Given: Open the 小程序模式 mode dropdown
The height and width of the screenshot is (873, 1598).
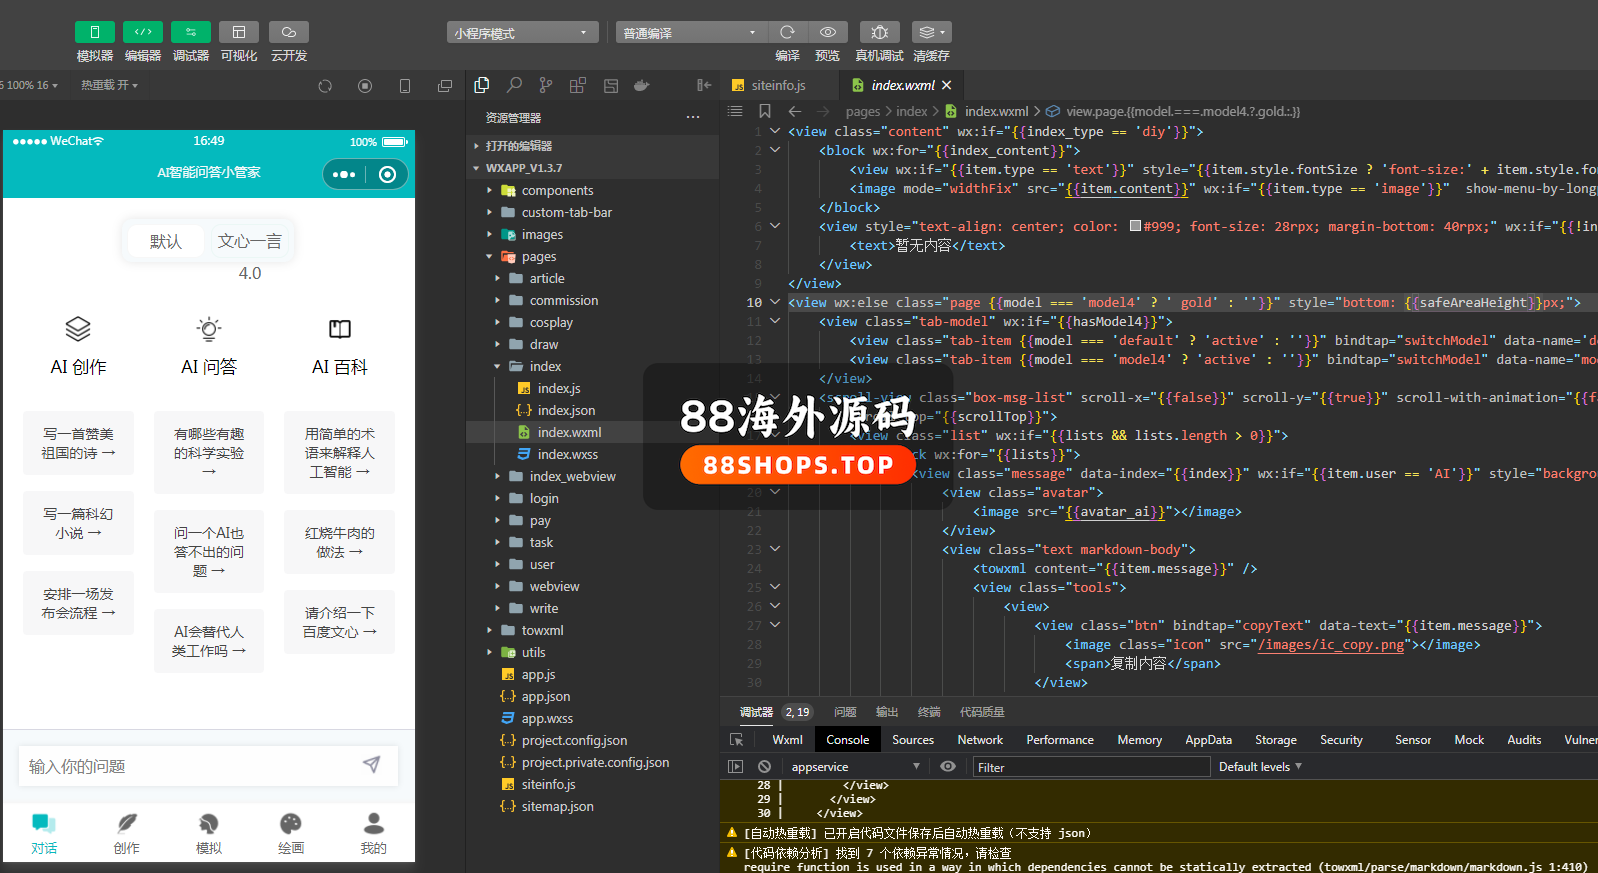Looking at the screenshot, I should tap(522, 33).
